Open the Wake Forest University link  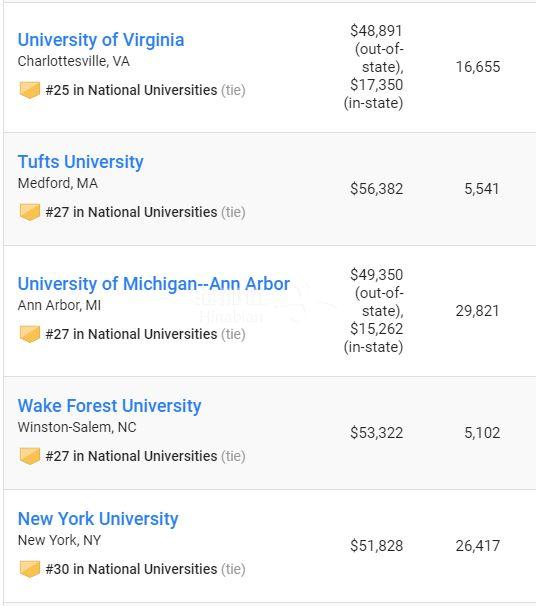[109, 406]
